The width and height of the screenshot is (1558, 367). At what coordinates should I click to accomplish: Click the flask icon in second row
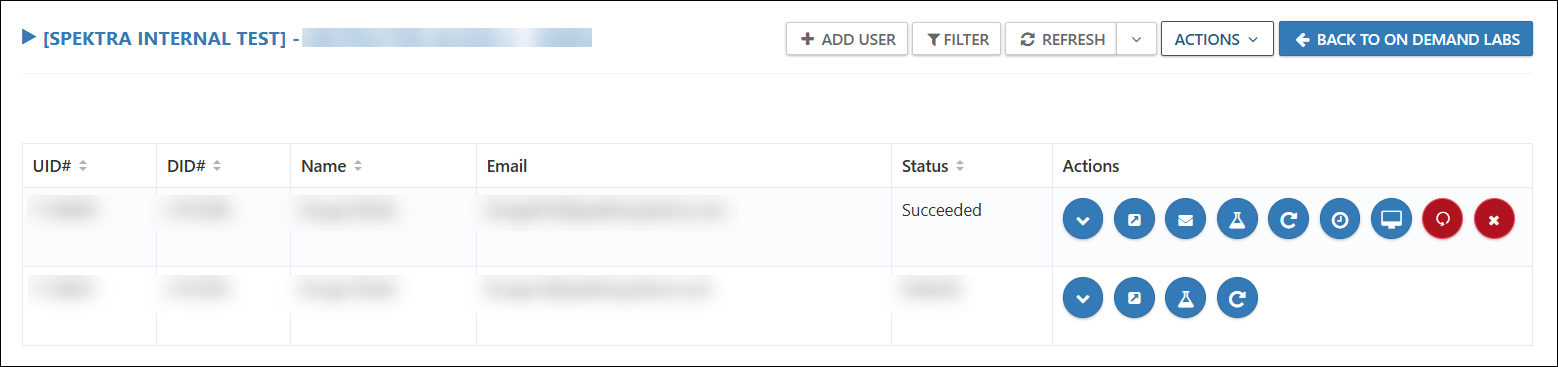tap(1185, 298)
